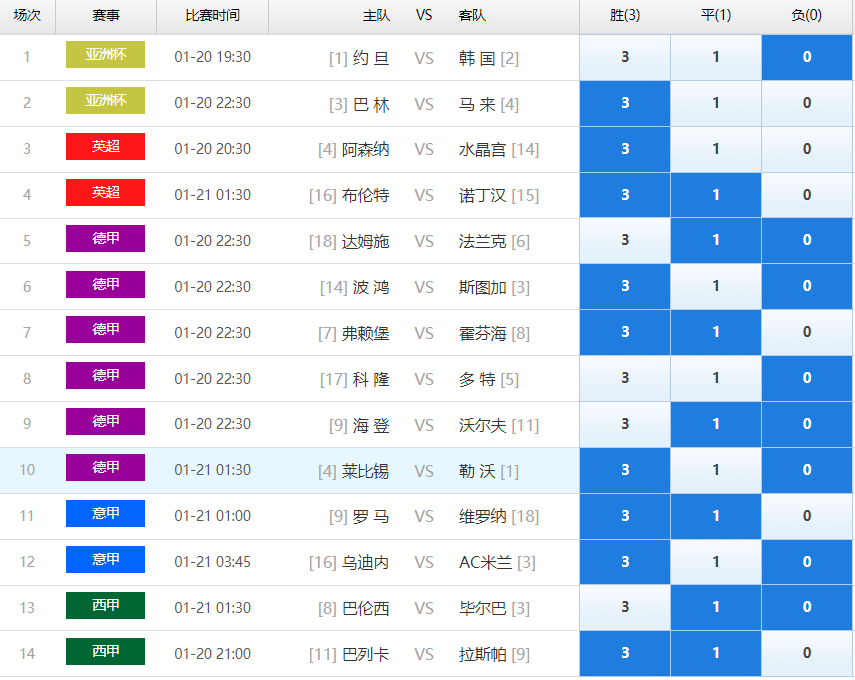The height and width of the screenshot is (680, 855).
Task: Deselect draw (1) for match 5 达姆施
Action: pyautogui.click(x=716, y=240)
